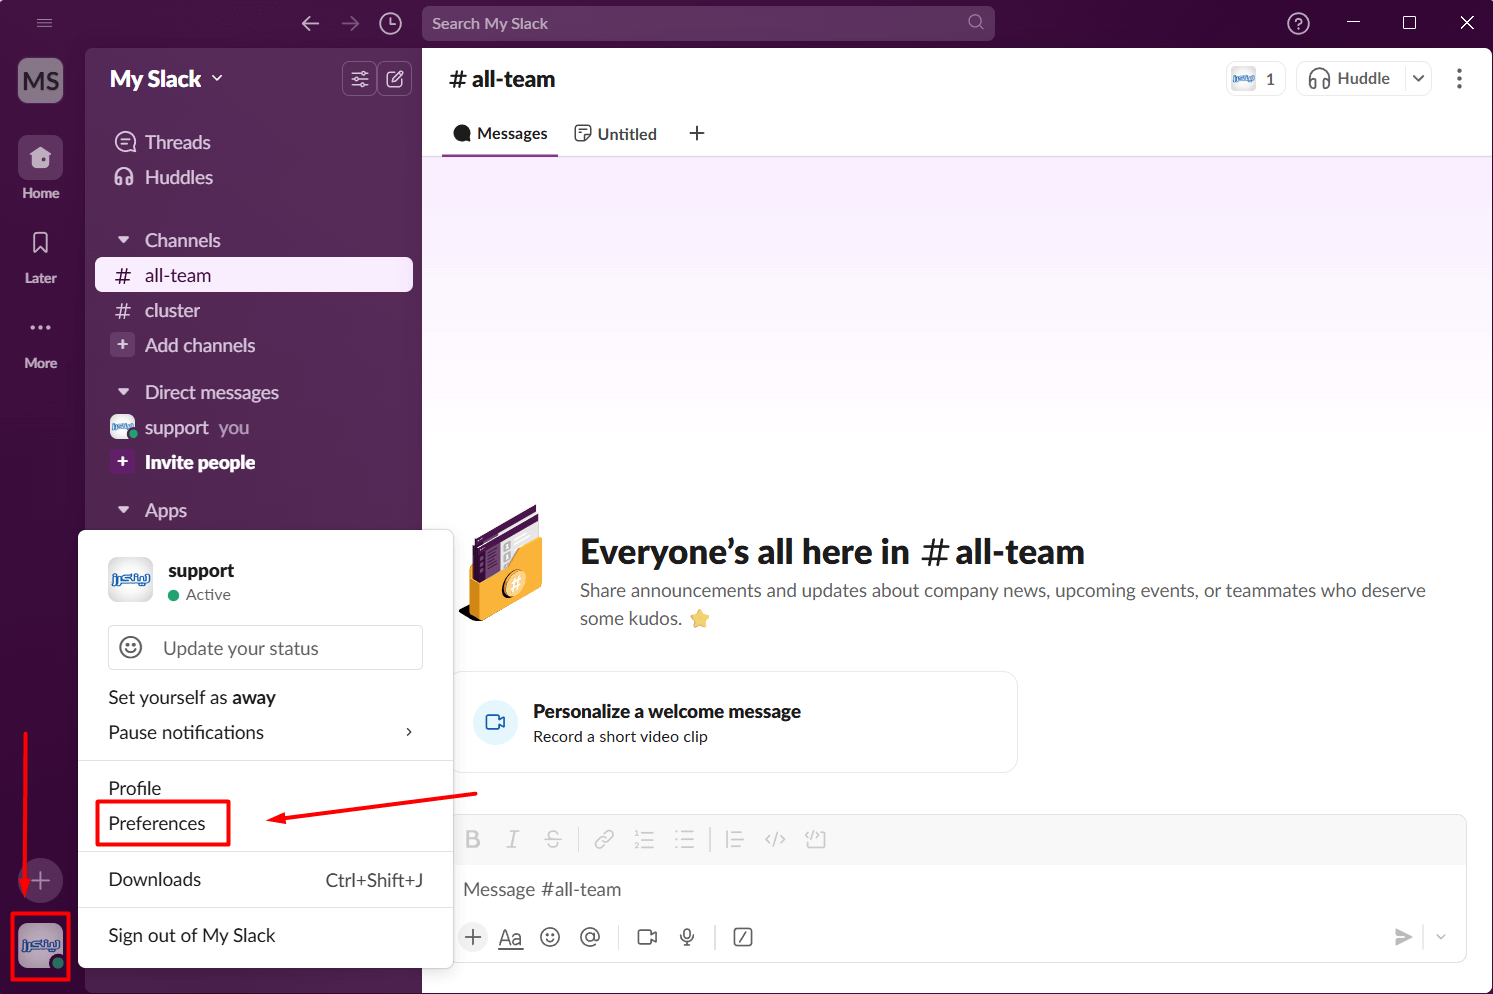The image size is (1493, 994).
Task: Click the emoji icon in message composer
Action: coord(550,937)
